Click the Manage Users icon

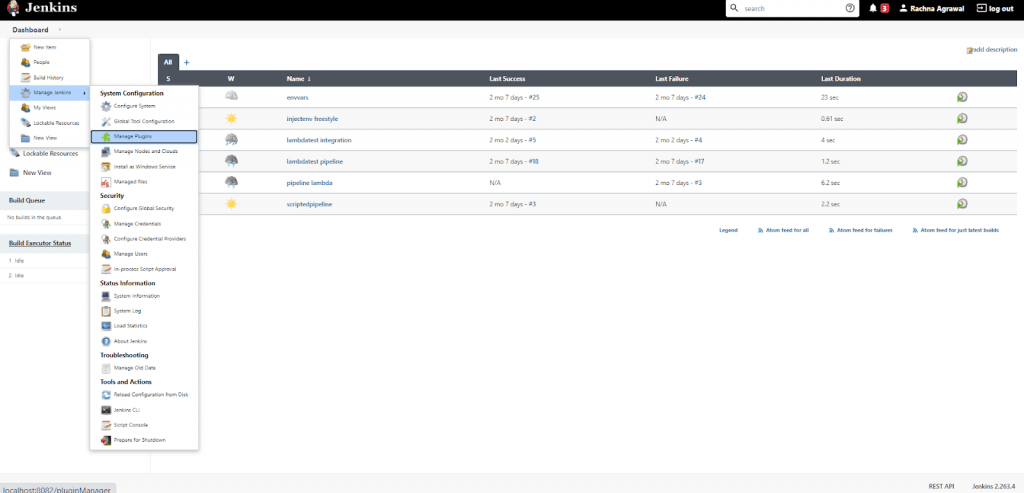(x=106, y=254)
